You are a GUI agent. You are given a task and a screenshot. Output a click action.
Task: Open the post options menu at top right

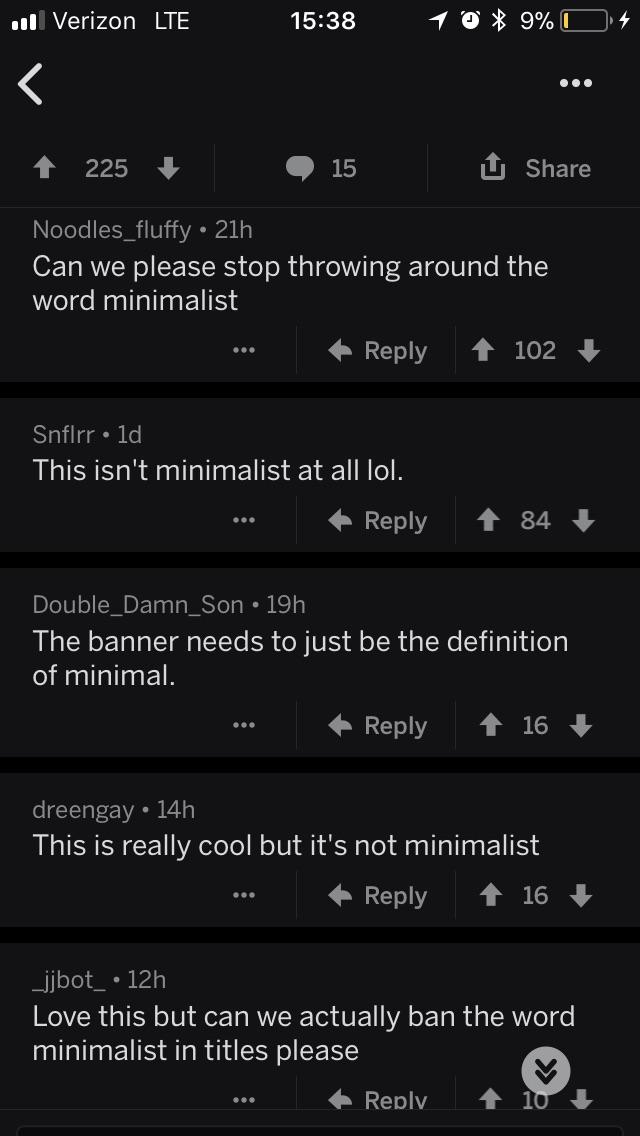[575, 83]
